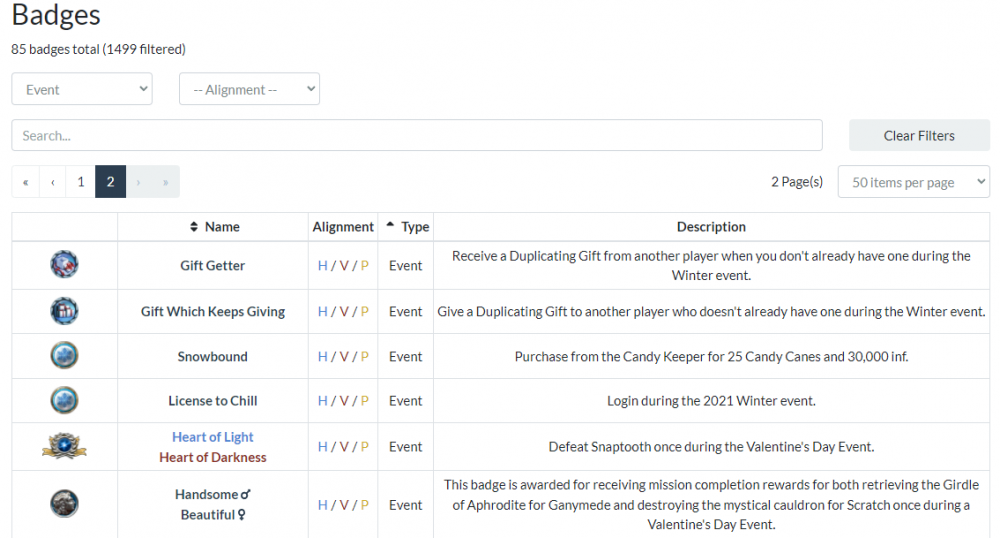Click the License to Chill badge icon
Viewport: 1000px width, 538px height.
[x=64, y=401]
